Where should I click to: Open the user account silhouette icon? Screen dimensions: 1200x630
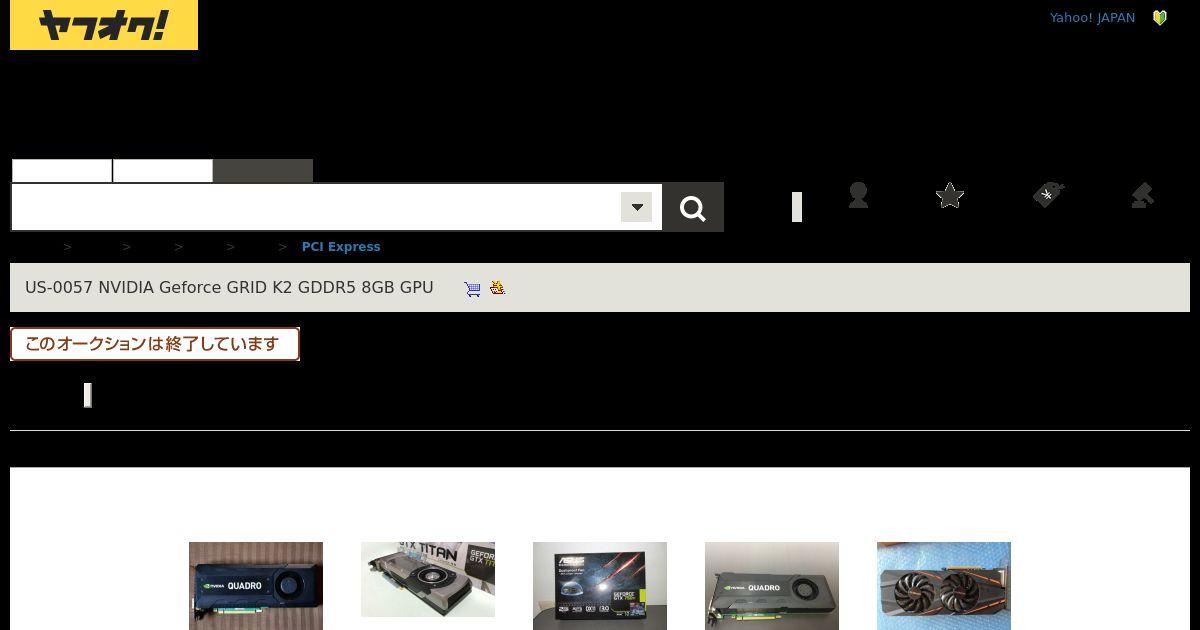[858, 195]
